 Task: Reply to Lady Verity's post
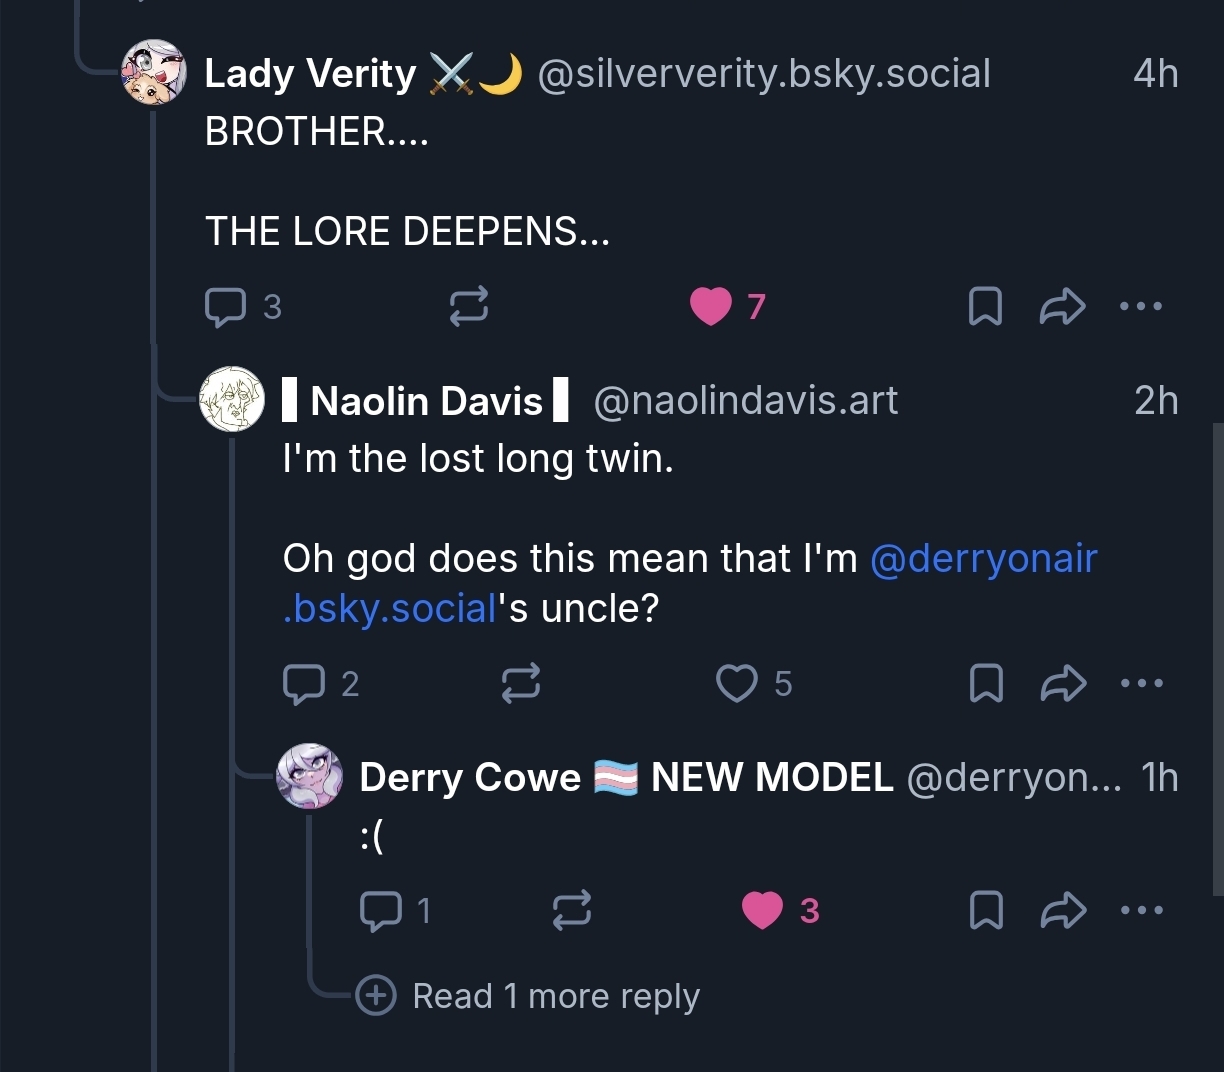click(x=226, y=306)
